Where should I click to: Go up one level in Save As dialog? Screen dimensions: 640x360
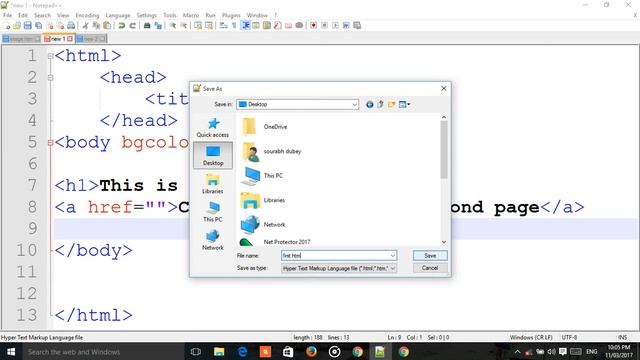point(380,104)
